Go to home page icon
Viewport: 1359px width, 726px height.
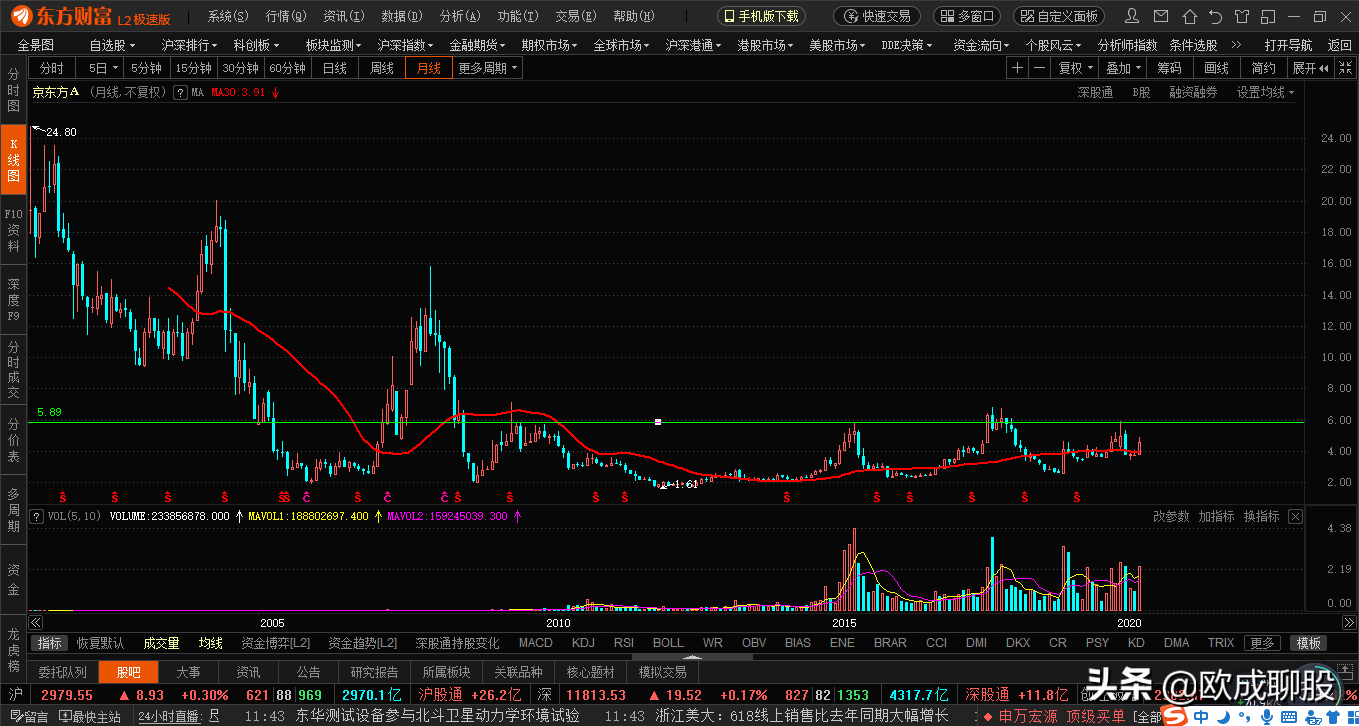[x=1188, y=17]
